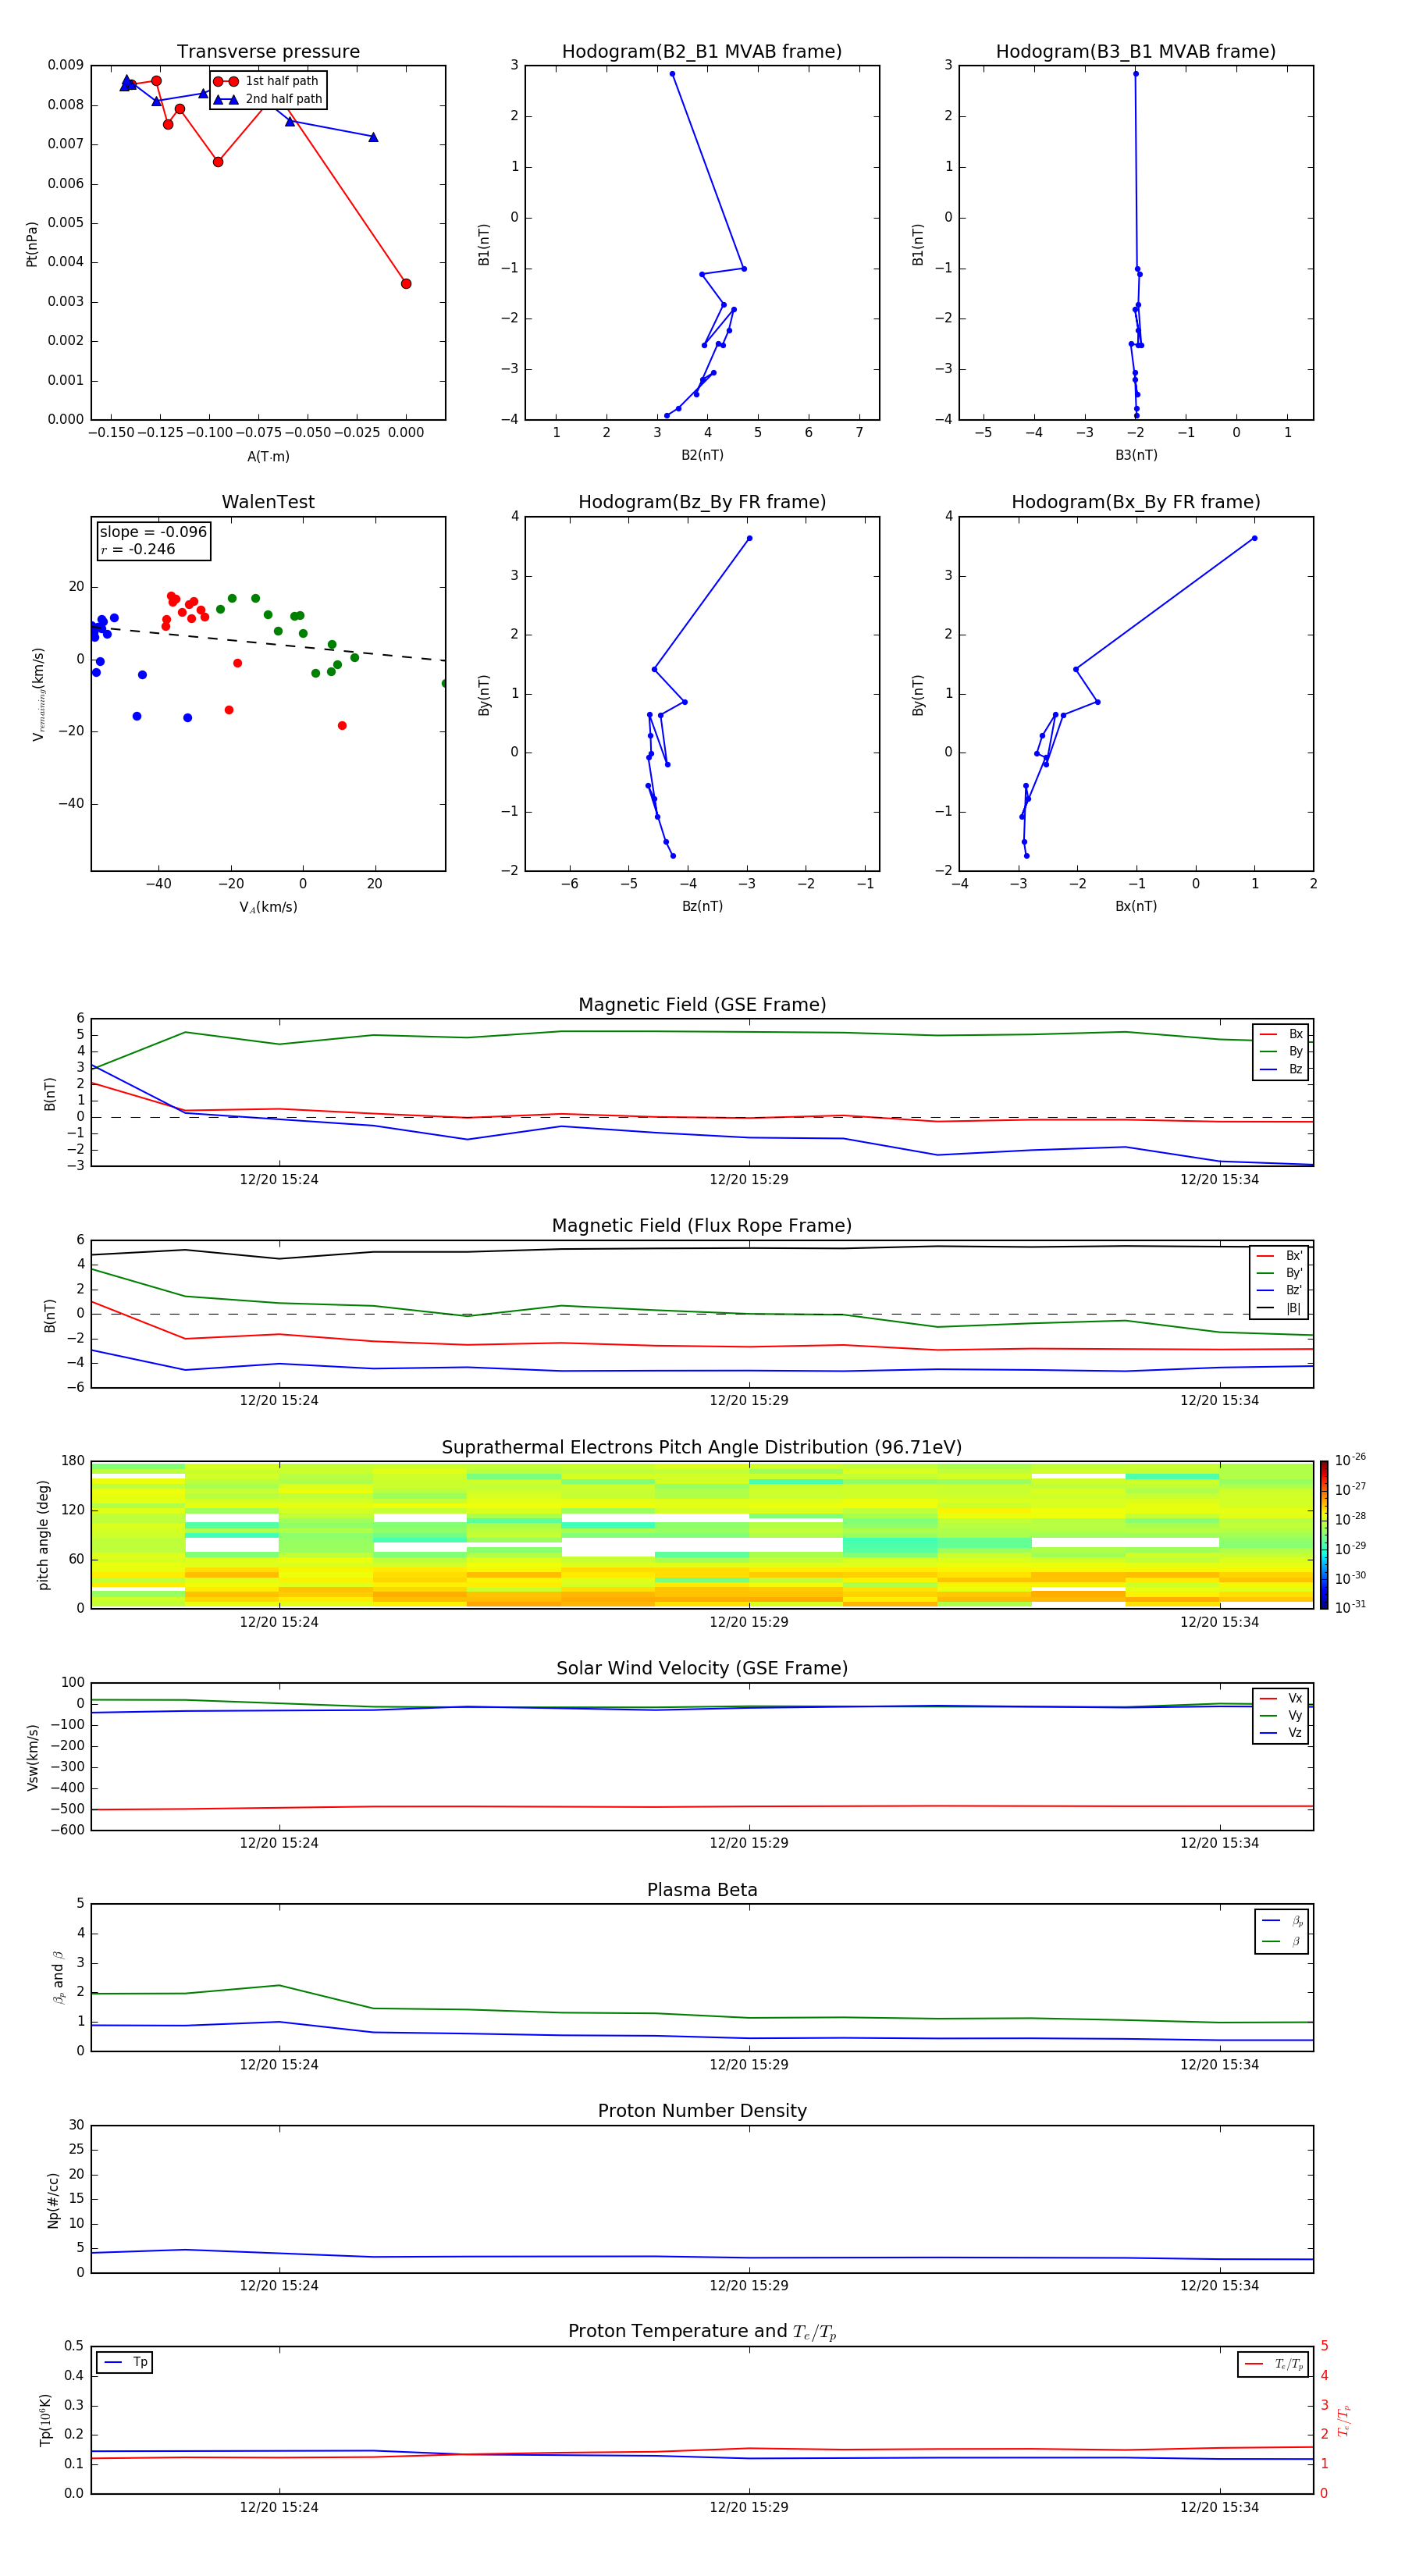Click the β legend entry in Plasma Beta

click(1282, 1941)
